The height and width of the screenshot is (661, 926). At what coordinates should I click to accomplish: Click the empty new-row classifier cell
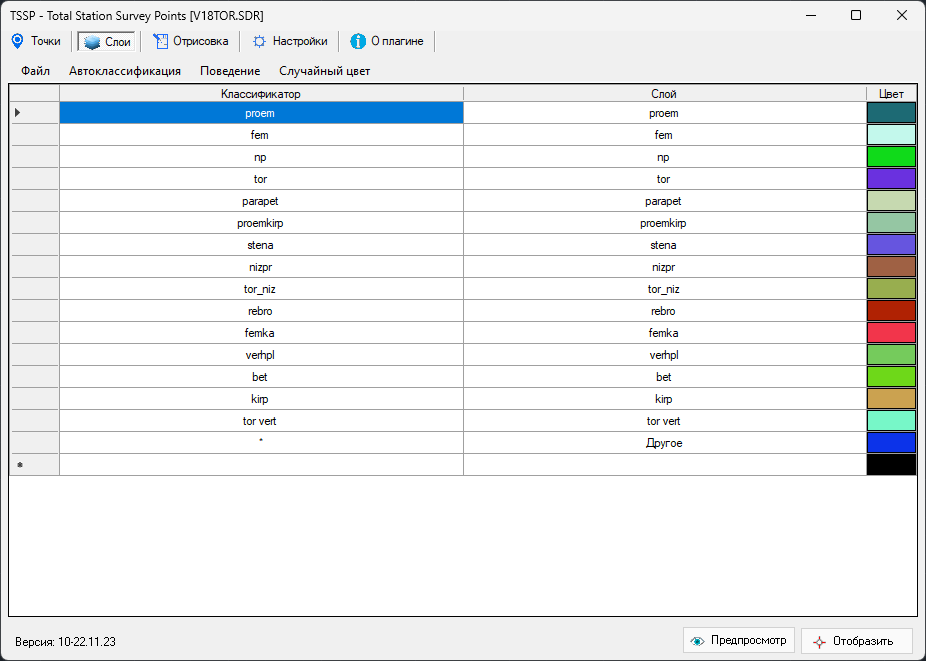(x=260, y=465)
